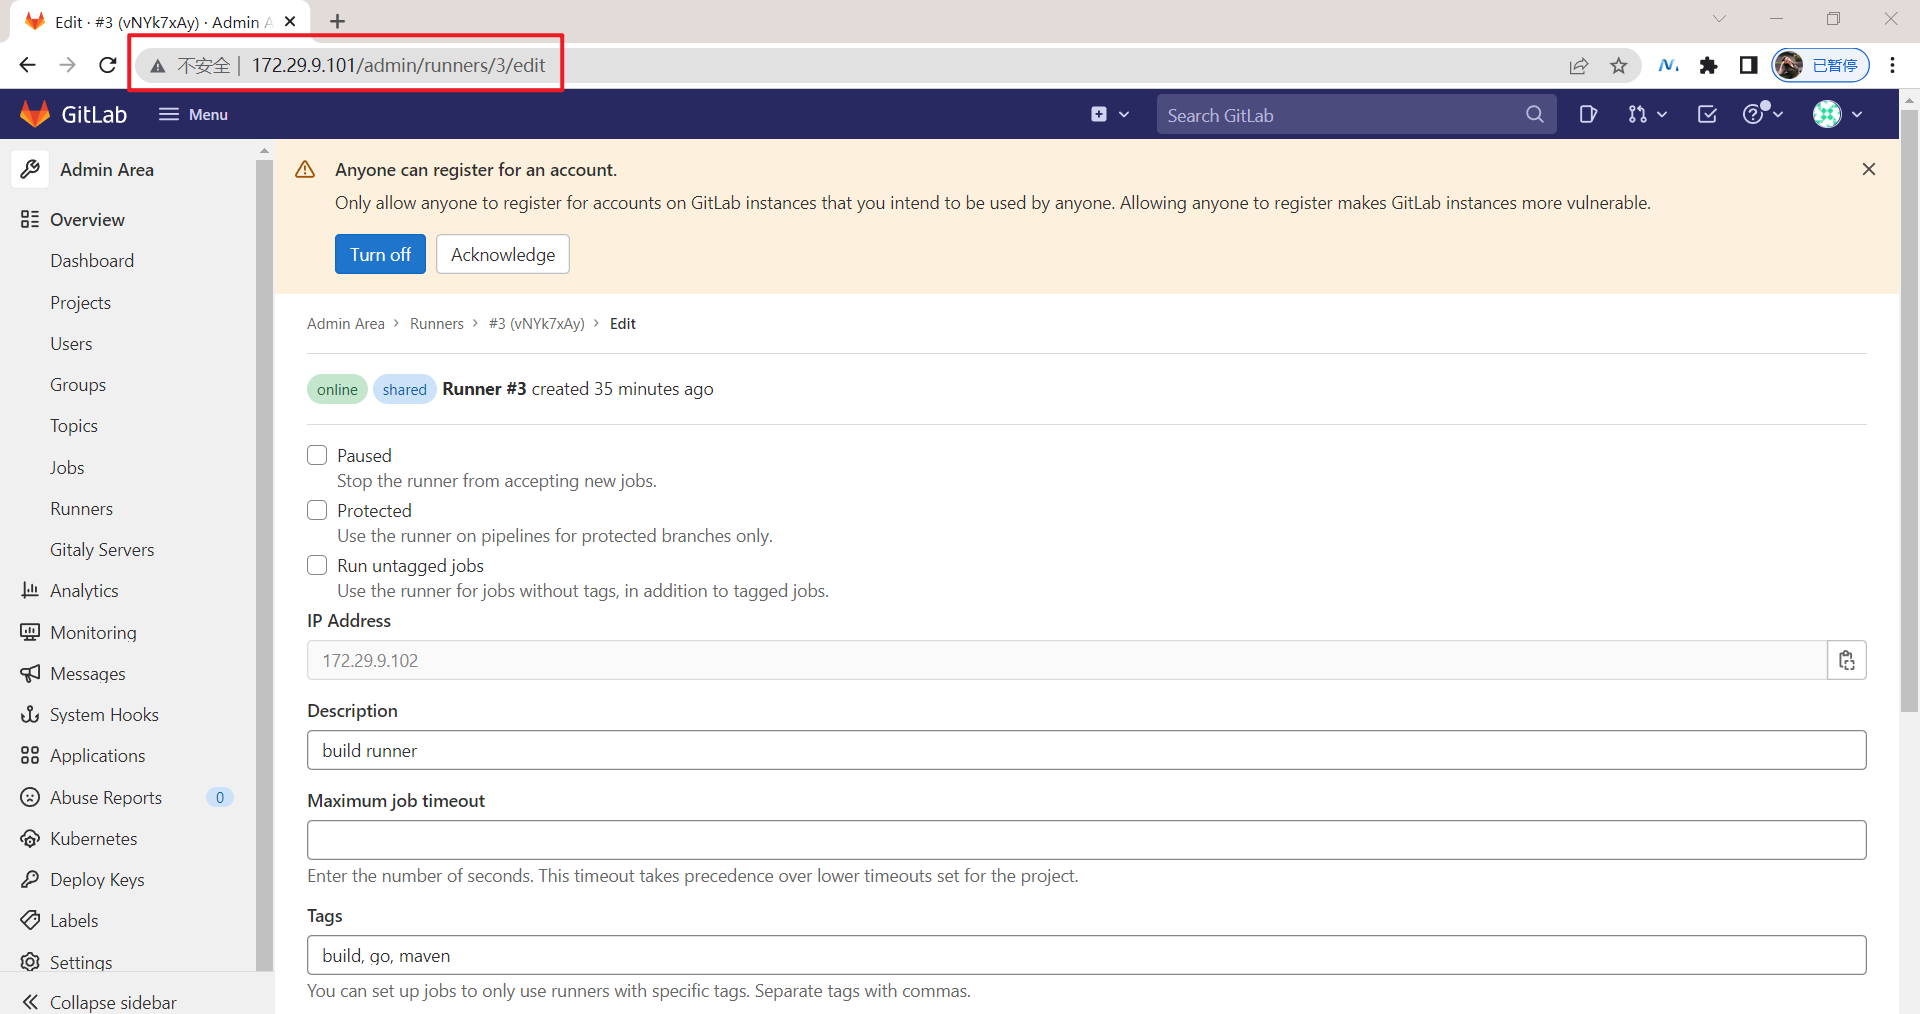The width and height of the screenshot is (1920, 1014).
Task: Open Chrome three-dot menu
Action: pos(1892,65)
